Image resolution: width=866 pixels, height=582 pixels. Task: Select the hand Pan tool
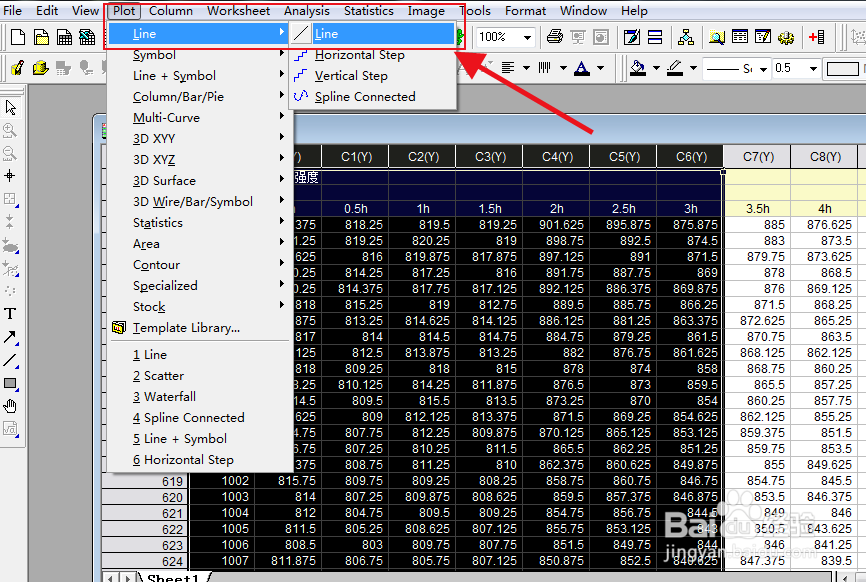click(x=10, y=406)
